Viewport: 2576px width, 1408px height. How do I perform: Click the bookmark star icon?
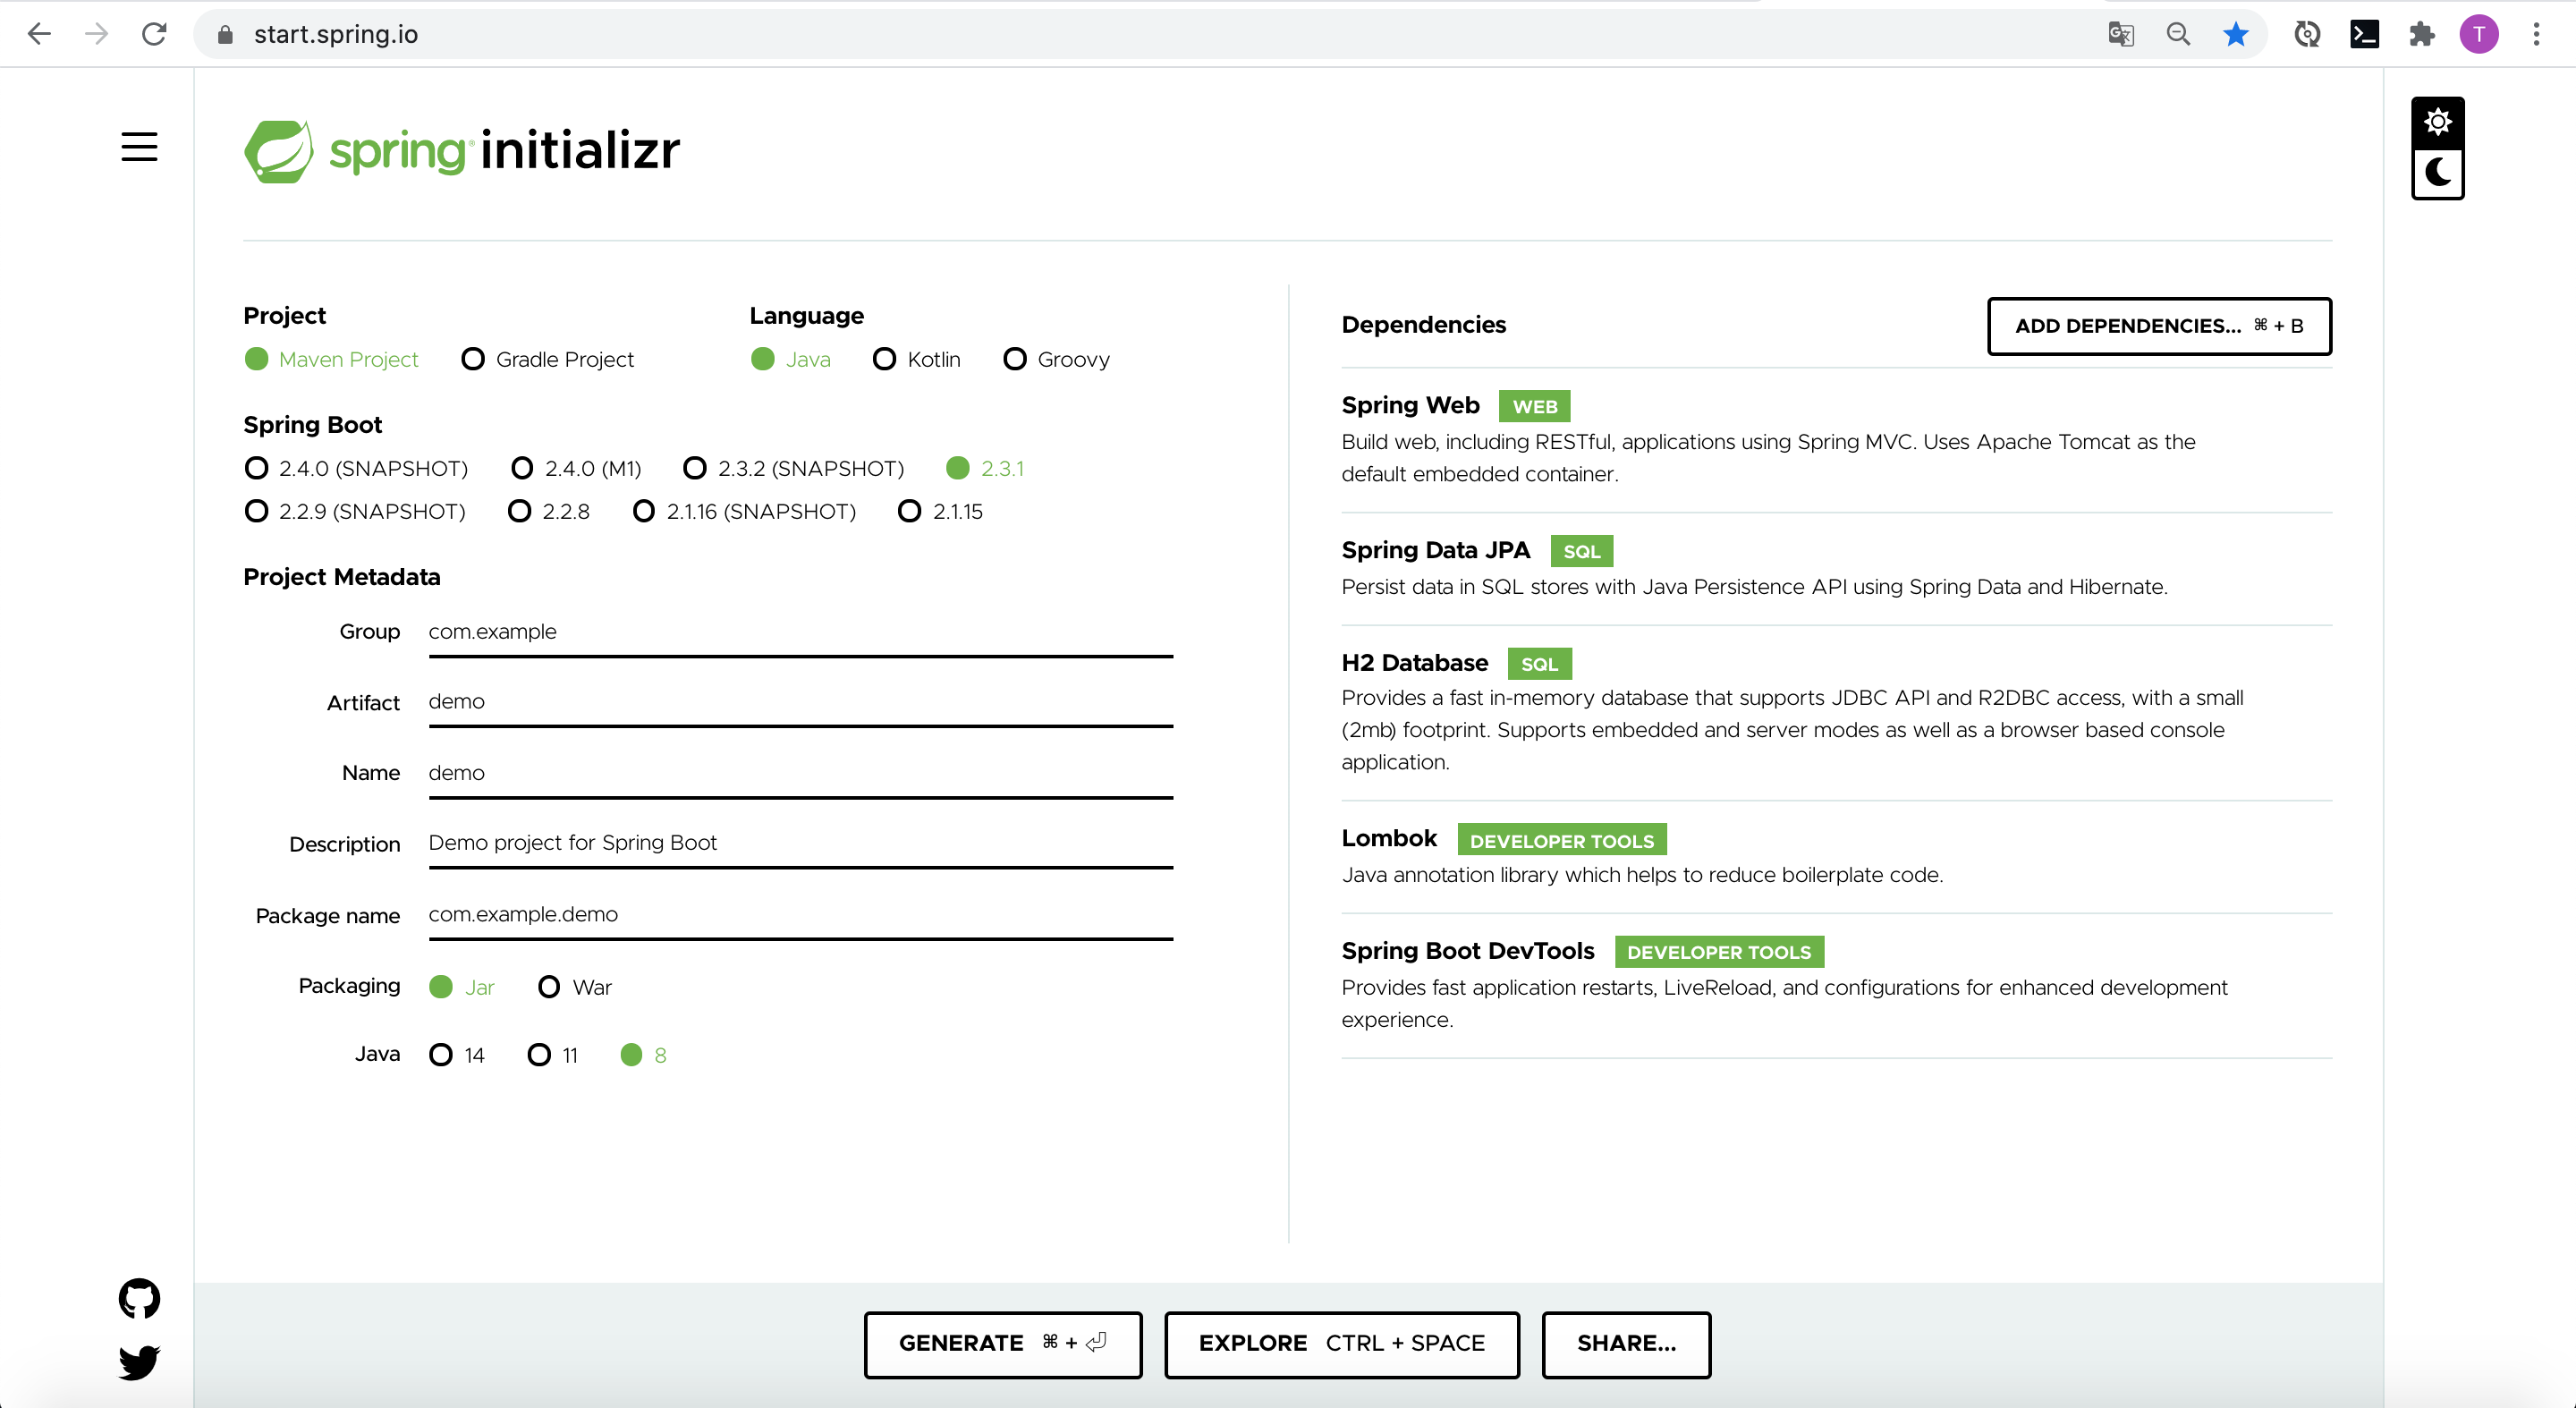pyautogui.click(x=2235, y=34)
